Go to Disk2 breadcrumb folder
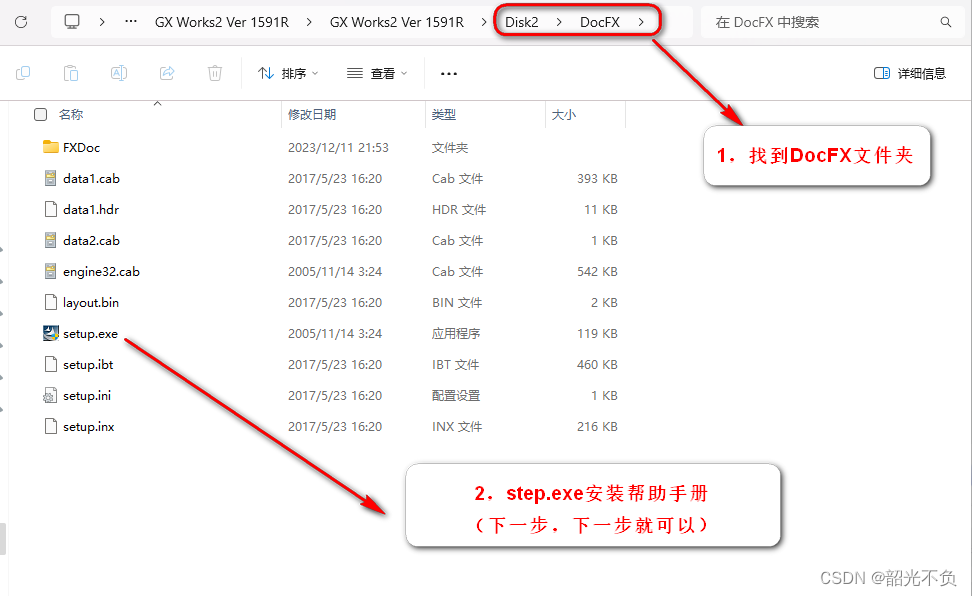This screenshot has height=596, width=972. tap(521, 22)
